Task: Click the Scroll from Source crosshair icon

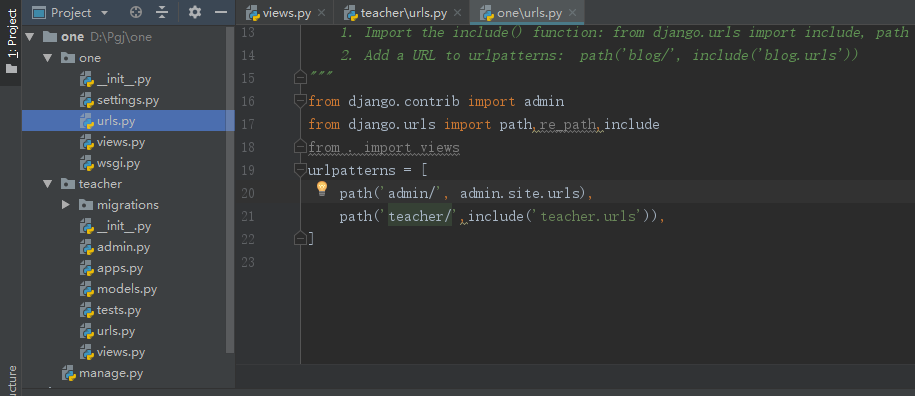Action: pyautogui.click(x=135, y=12)
